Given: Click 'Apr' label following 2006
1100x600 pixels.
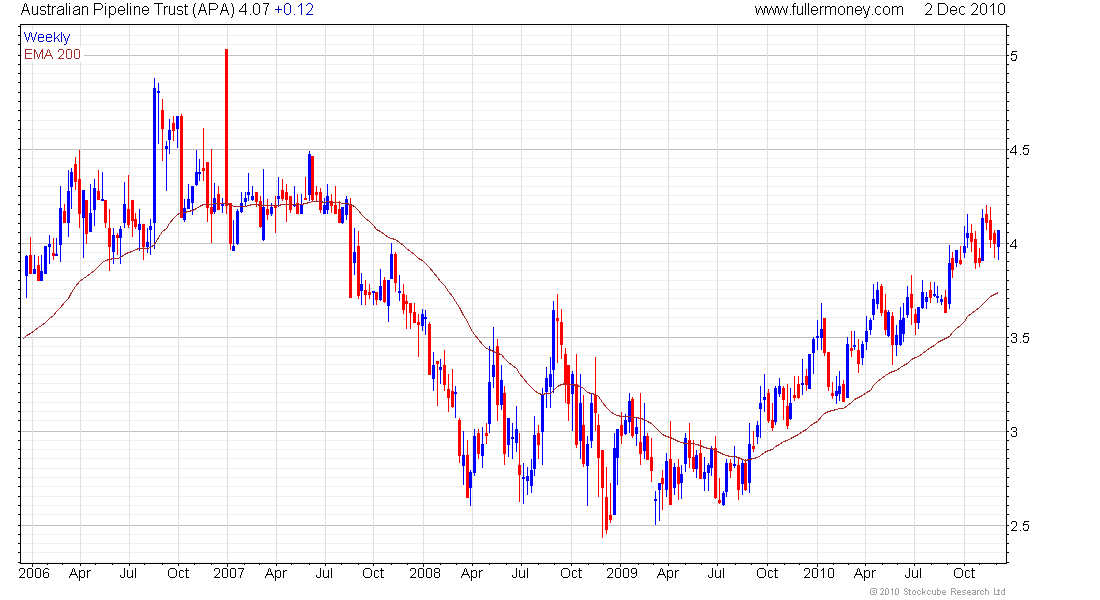Looking at the screenshot, I should coord(80,573).
